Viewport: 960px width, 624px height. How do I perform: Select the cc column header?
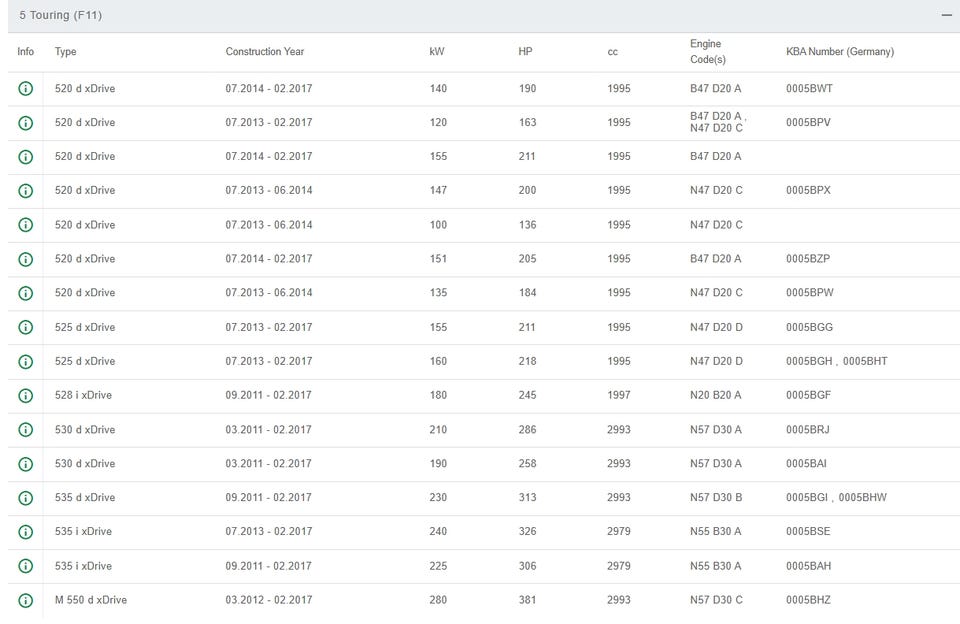(x=612, y=52)
